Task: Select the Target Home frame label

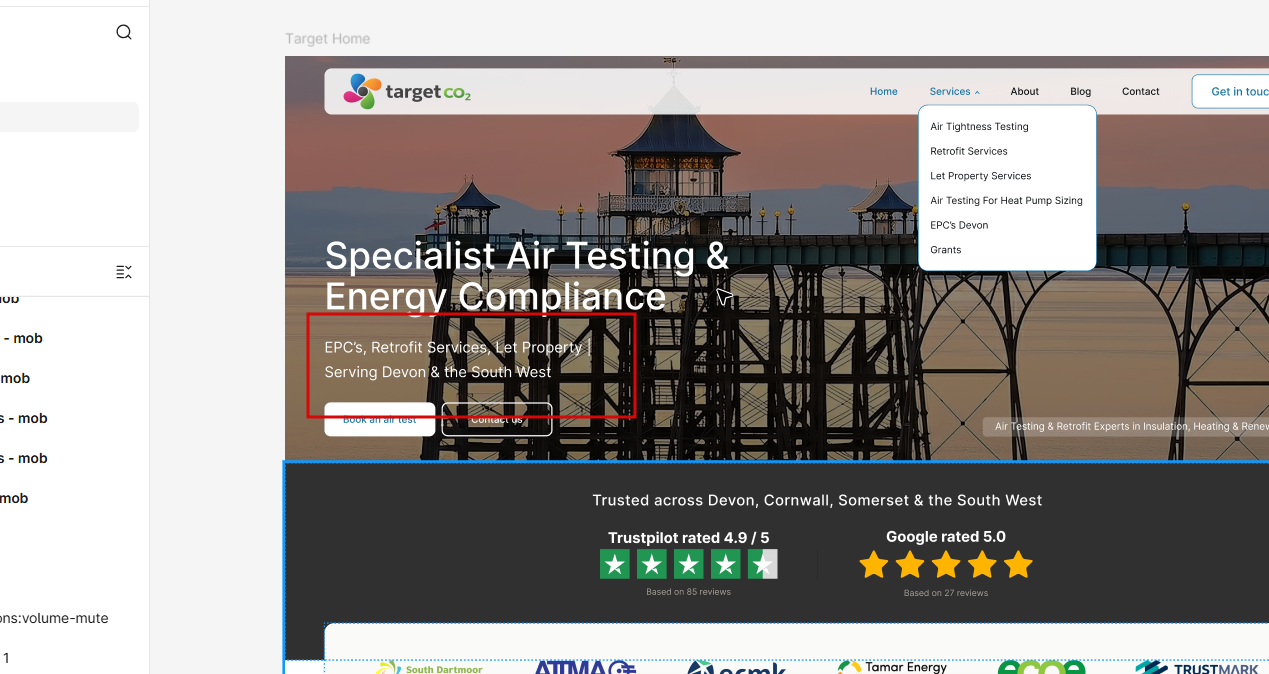Action: (327, 39)
